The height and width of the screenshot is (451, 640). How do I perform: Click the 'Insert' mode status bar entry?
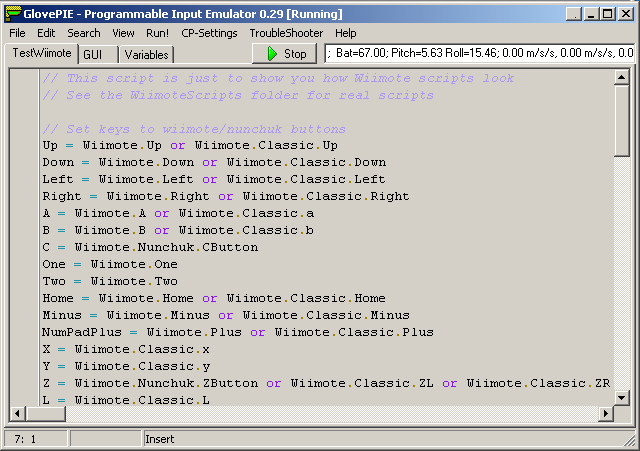click(x=160, y=439)
